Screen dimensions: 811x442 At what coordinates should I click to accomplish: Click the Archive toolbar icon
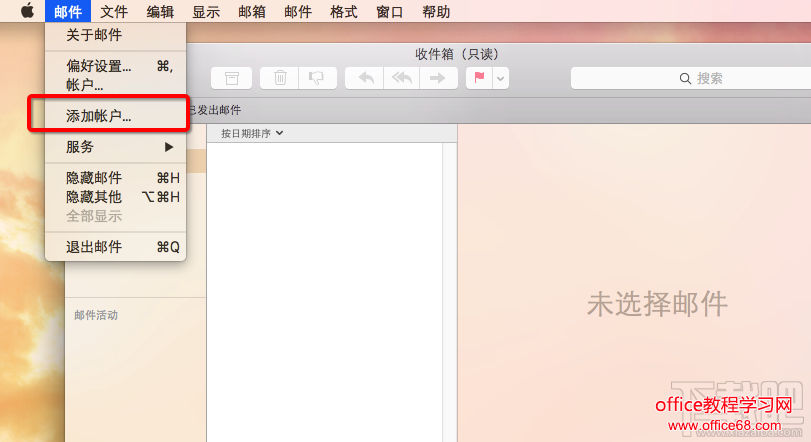pyautogui.click(x=232, y=78)
